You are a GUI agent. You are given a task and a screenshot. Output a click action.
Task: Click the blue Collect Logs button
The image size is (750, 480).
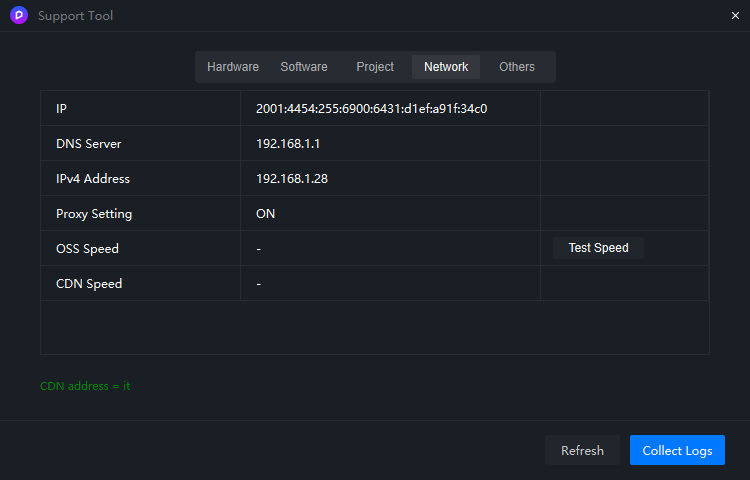(677, 450)
